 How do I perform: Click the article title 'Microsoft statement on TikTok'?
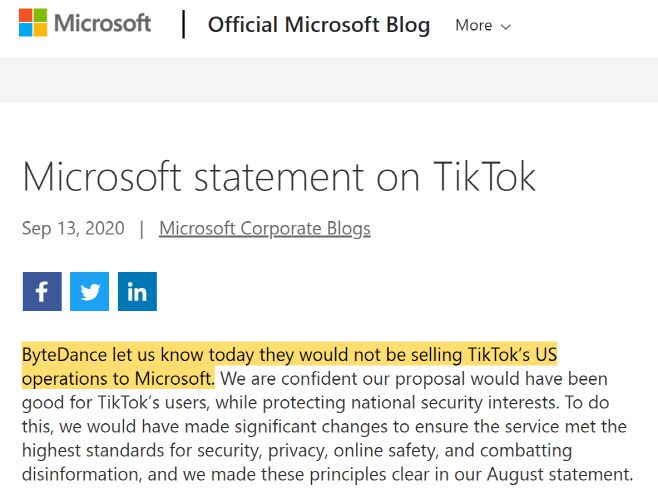(279, 176)
